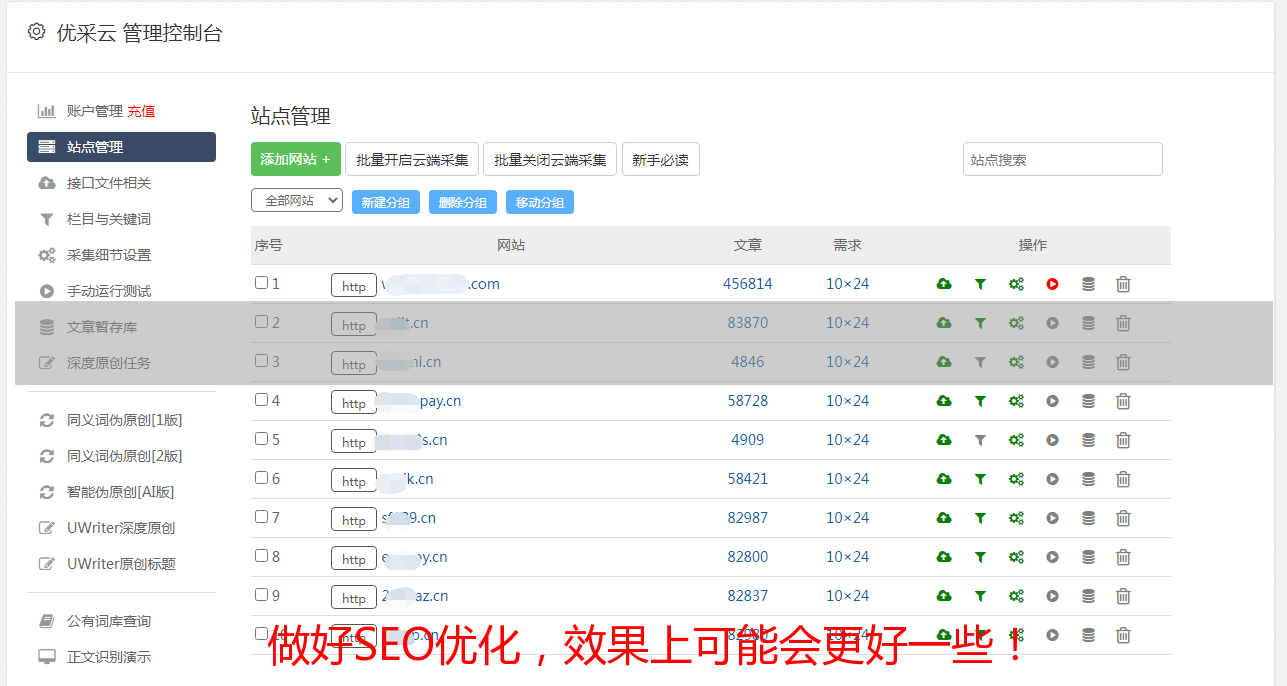Click the 批量开启云端采集 button
Viewport: 1287px width, 686px height.
tap(412, 159)
